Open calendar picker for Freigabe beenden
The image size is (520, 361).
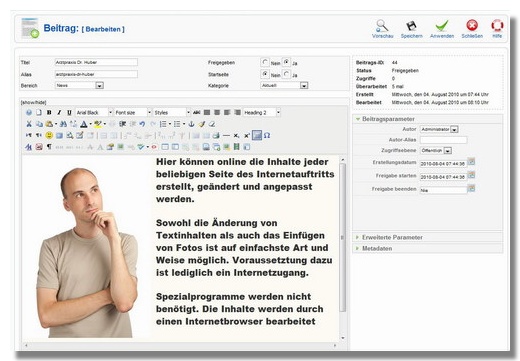(471, 188)
